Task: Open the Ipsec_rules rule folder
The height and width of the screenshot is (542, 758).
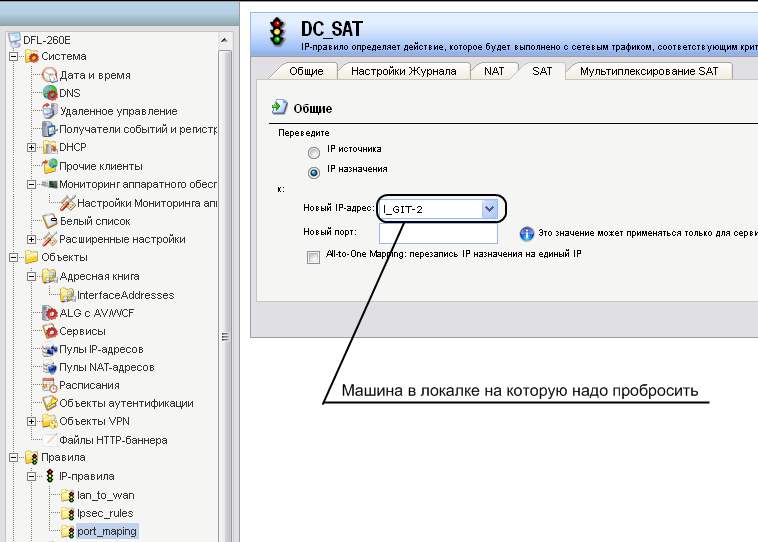Action: pos(105,513)
